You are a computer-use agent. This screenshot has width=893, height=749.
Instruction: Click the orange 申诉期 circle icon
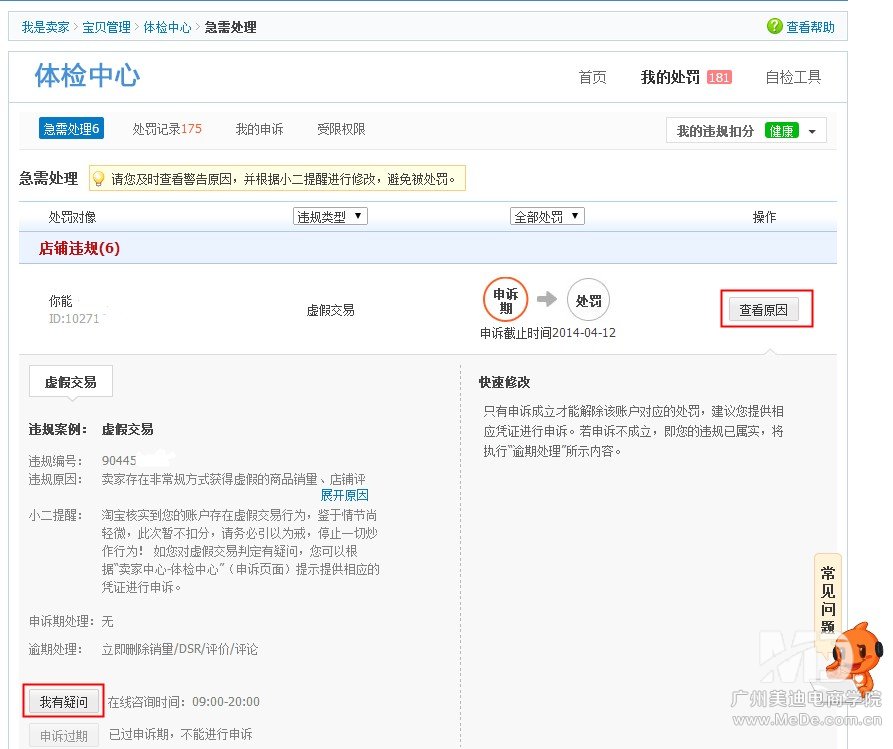pos(505,299)
